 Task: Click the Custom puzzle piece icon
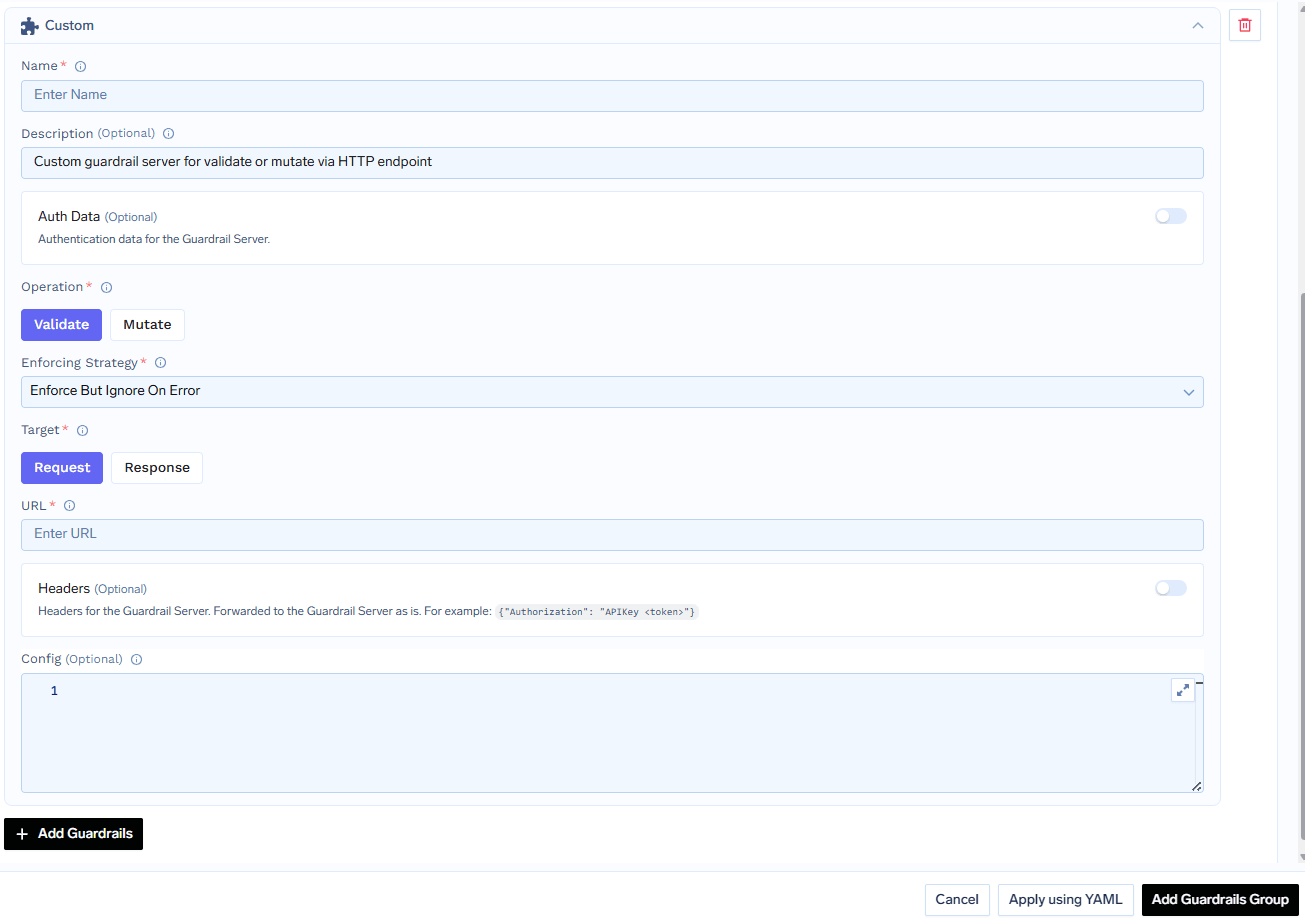[x=30, y=26]
